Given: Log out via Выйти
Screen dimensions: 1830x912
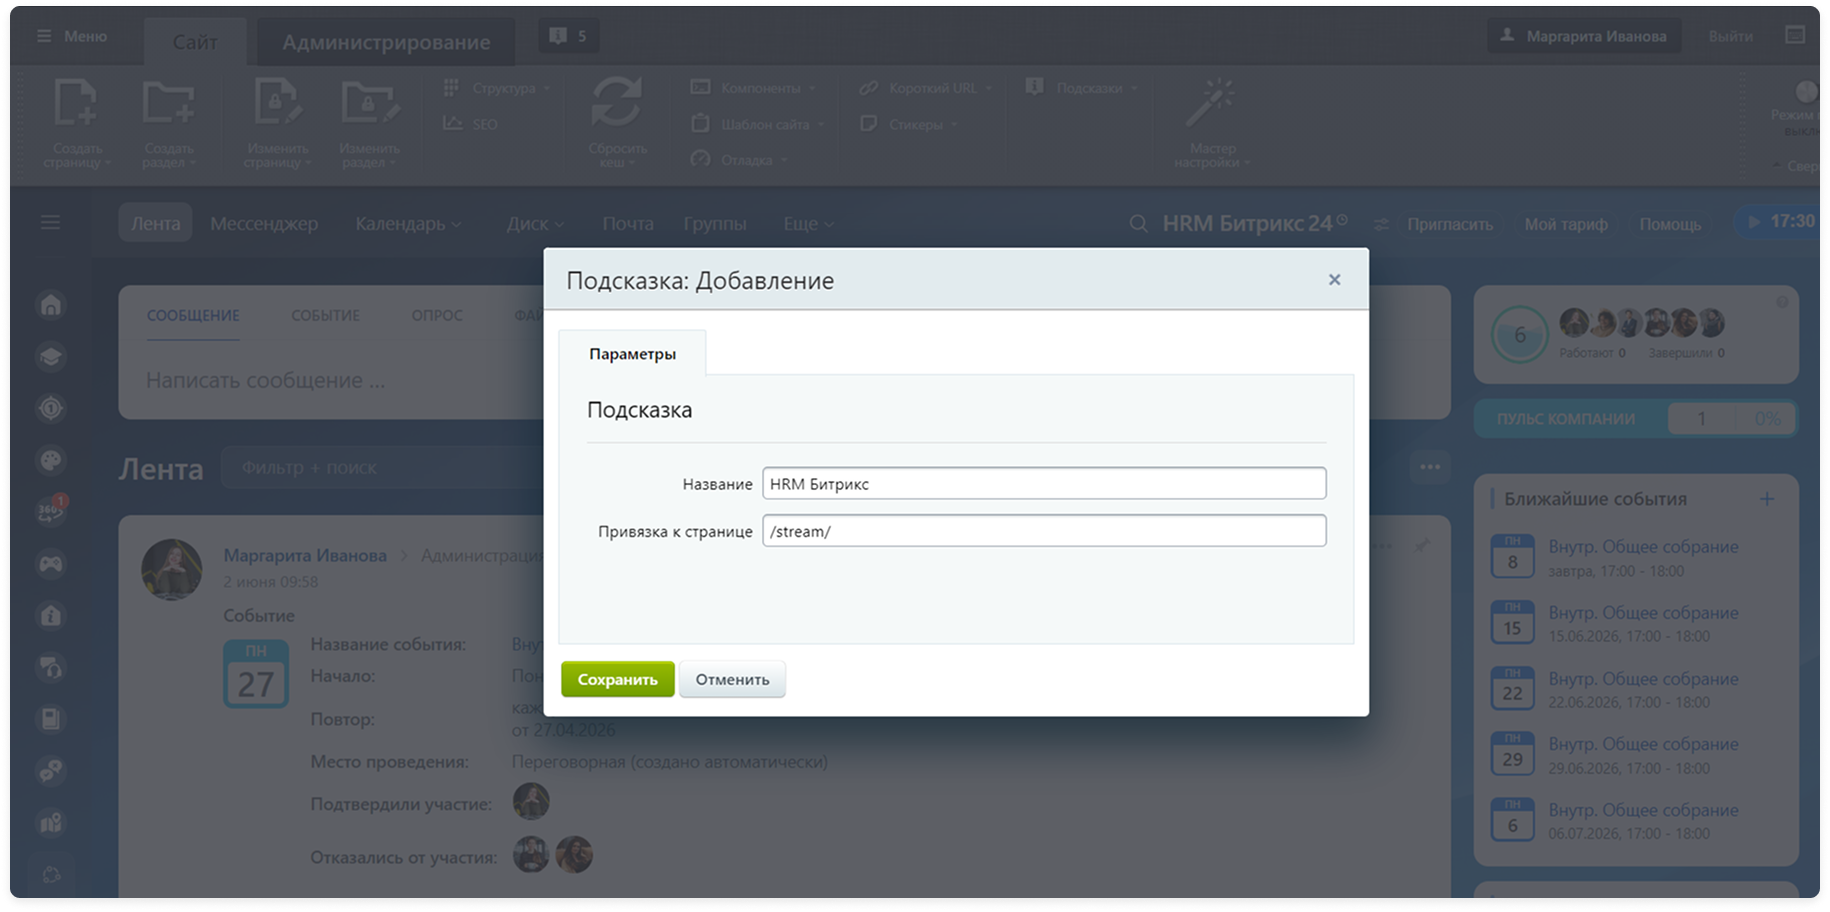Looking at the screenshot, I should tap(1730, 36).
